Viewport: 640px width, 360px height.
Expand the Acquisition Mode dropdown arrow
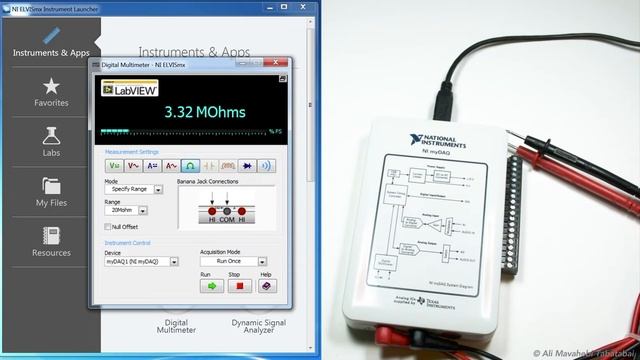point(262,262)
